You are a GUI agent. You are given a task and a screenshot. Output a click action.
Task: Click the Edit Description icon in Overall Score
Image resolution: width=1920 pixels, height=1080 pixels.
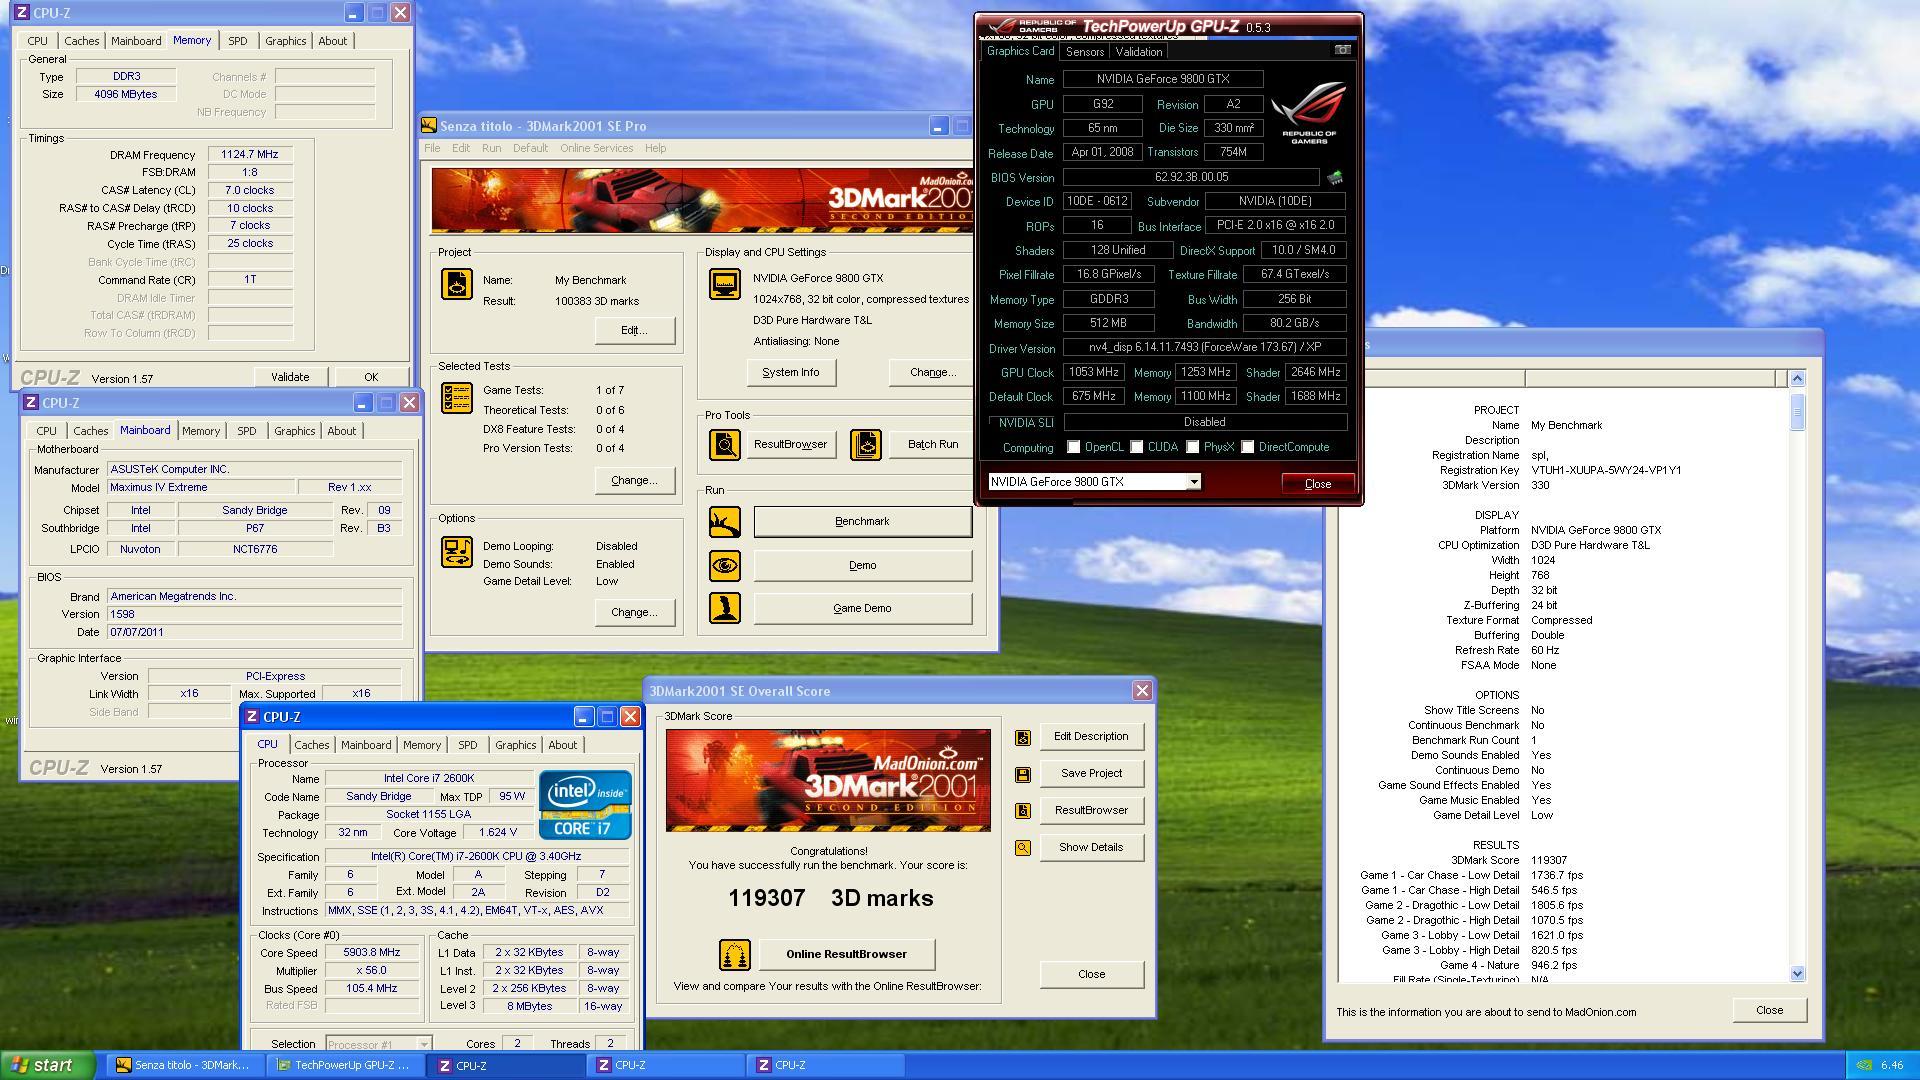coord(1022,737)
